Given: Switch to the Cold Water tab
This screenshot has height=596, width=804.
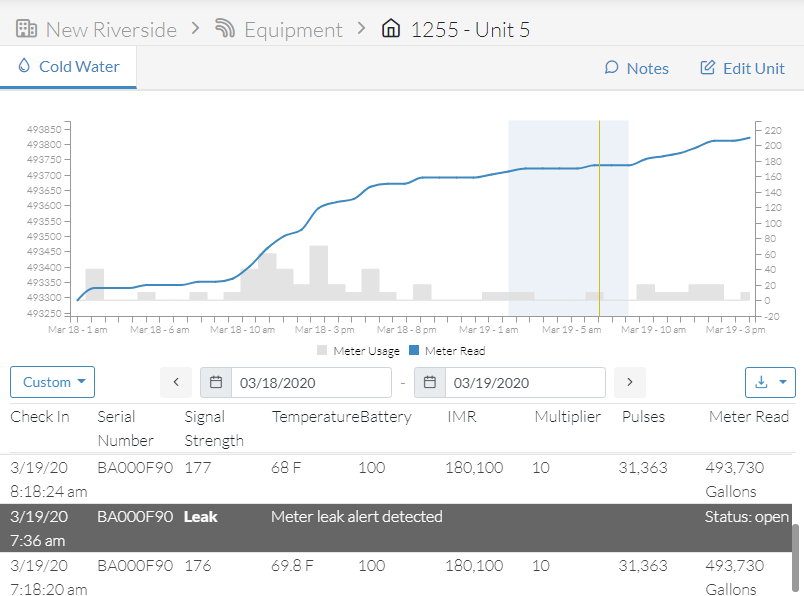Looking at the screenshot, I should point(68,67).
